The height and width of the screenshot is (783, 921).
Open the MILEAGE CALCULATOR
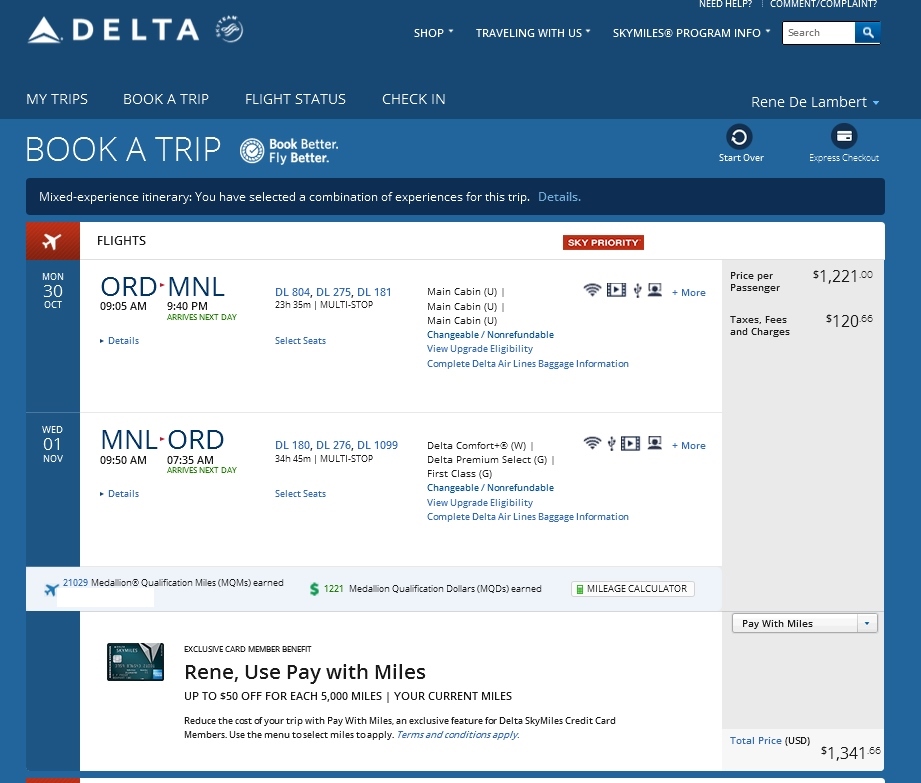coord(632,589)
